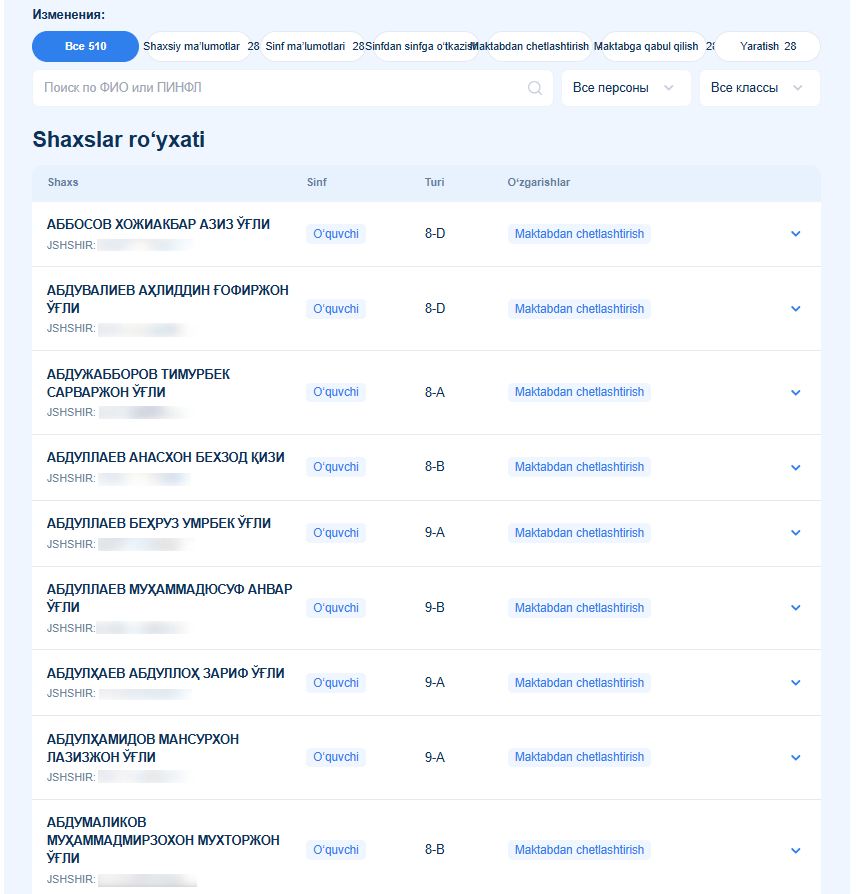Expand row АБДУВАЛИЕВ АҲЛИДДИН chevron
856x894 pixels.
pos(796,308)
